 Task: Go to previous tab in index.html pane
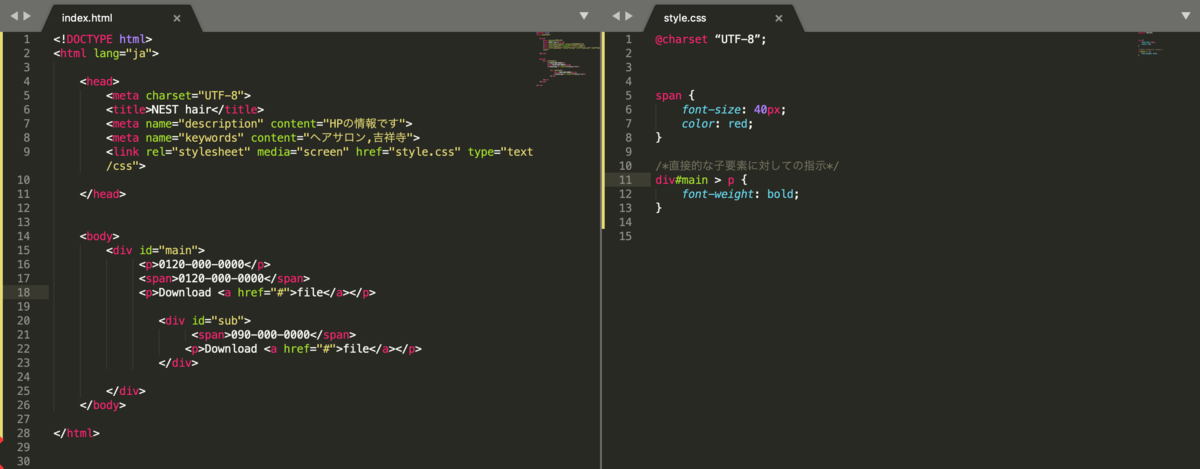12,17
